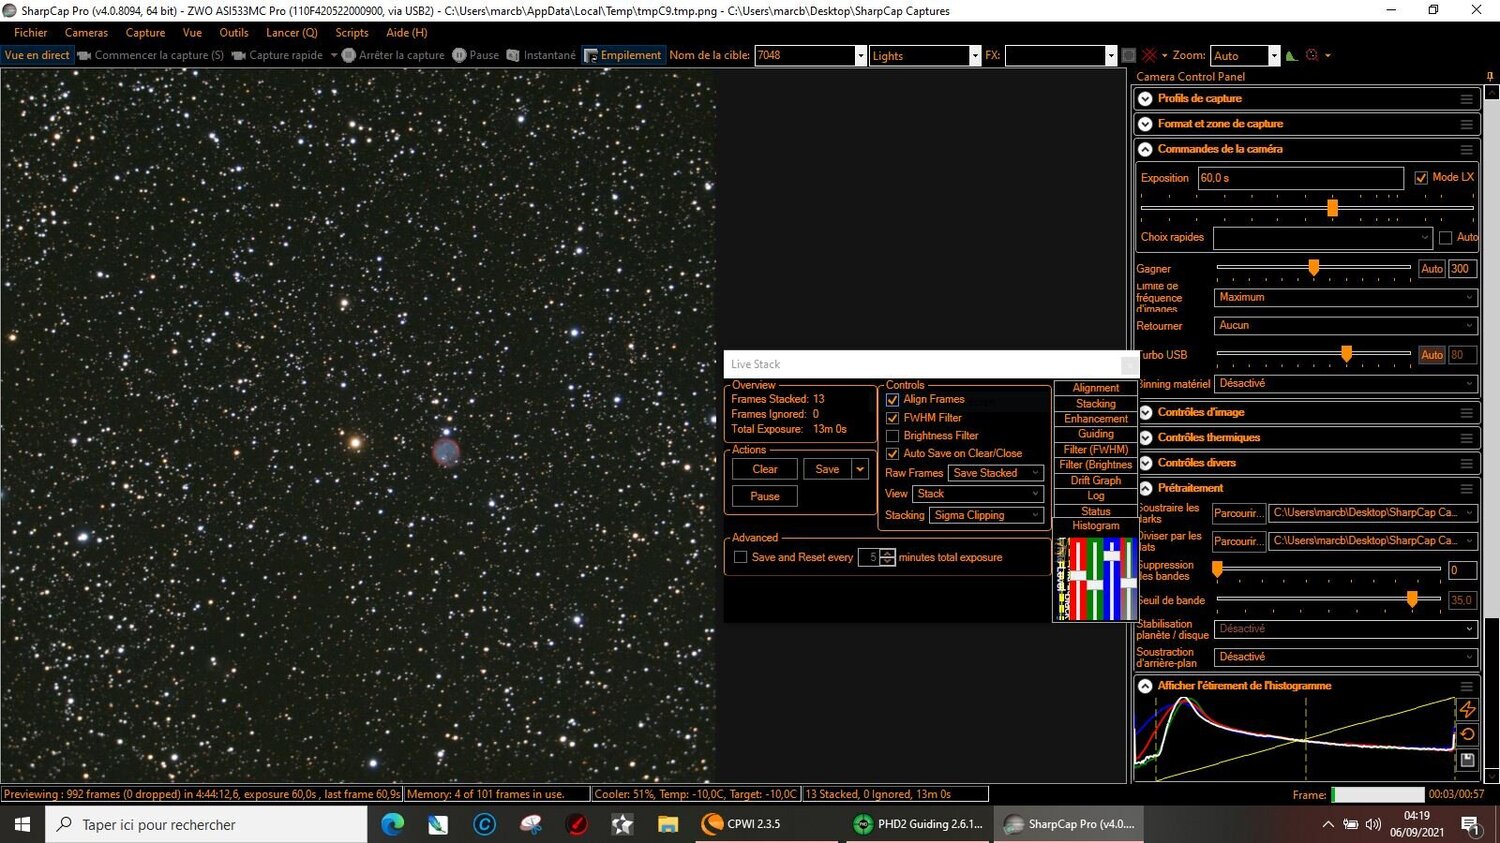This screenshot has width=1500, height=843.
Task: Reset the histogram stretch with the circular arrow icon
Action: pos(1467,734)
